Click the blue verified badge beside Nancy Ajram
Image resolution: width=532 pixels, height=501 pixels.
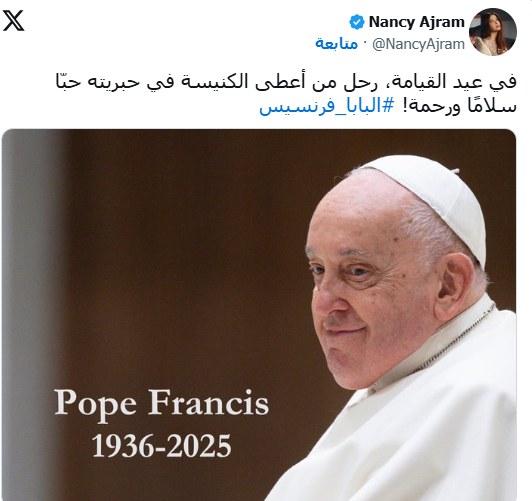tap(357, 22)
